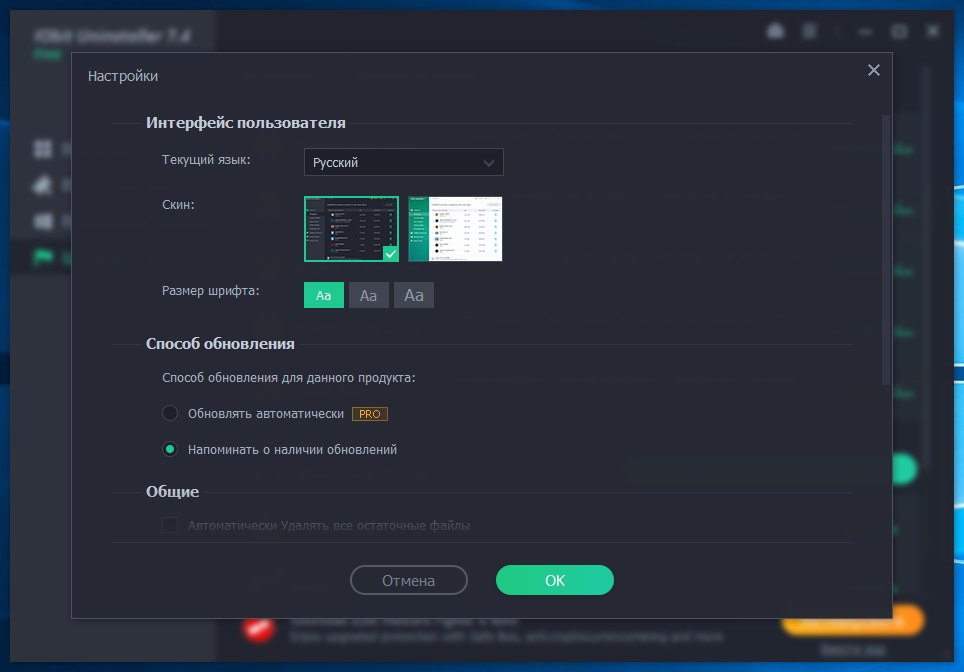Open the hamburger menu icon in title bar

(x=810, y=32)
